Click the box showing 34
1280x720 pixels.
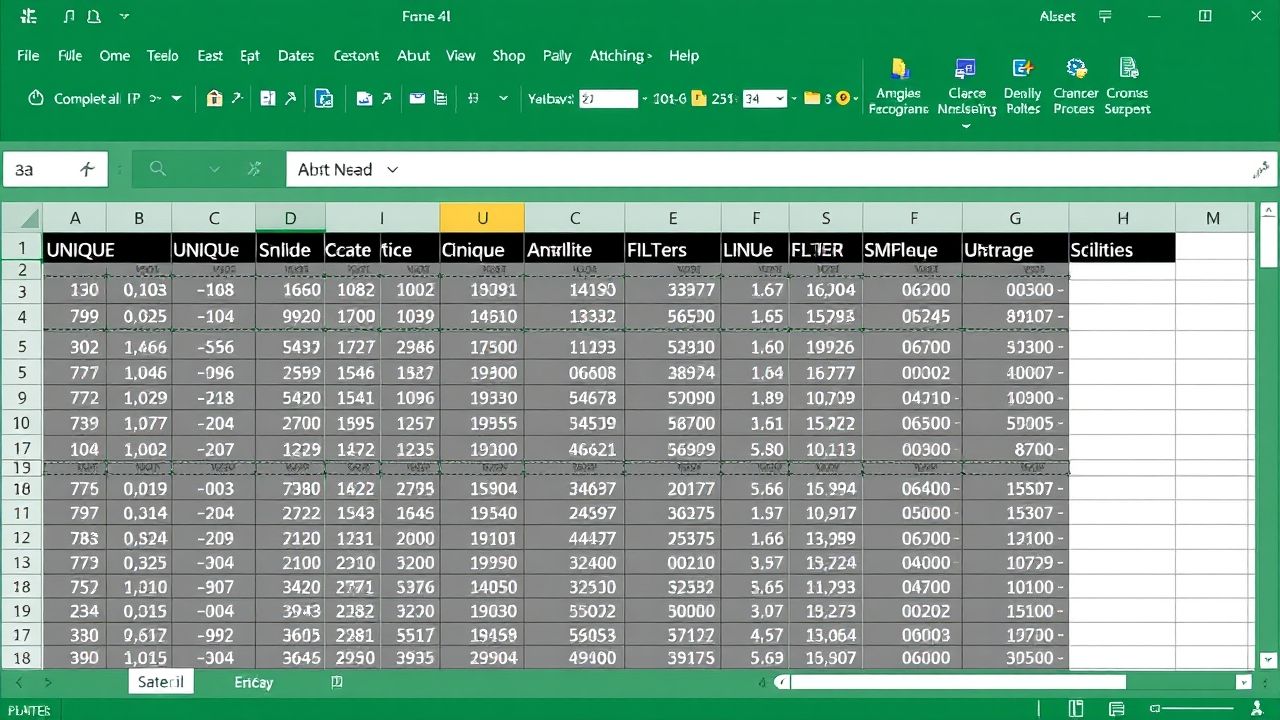[764, 99]
